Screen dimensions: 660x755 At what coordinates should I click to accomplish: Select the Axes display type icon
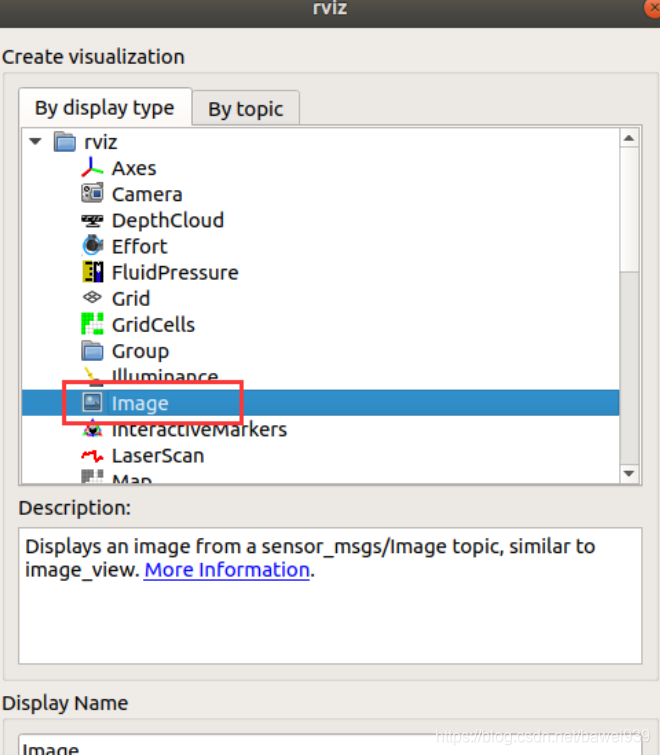tap(92, 168)
